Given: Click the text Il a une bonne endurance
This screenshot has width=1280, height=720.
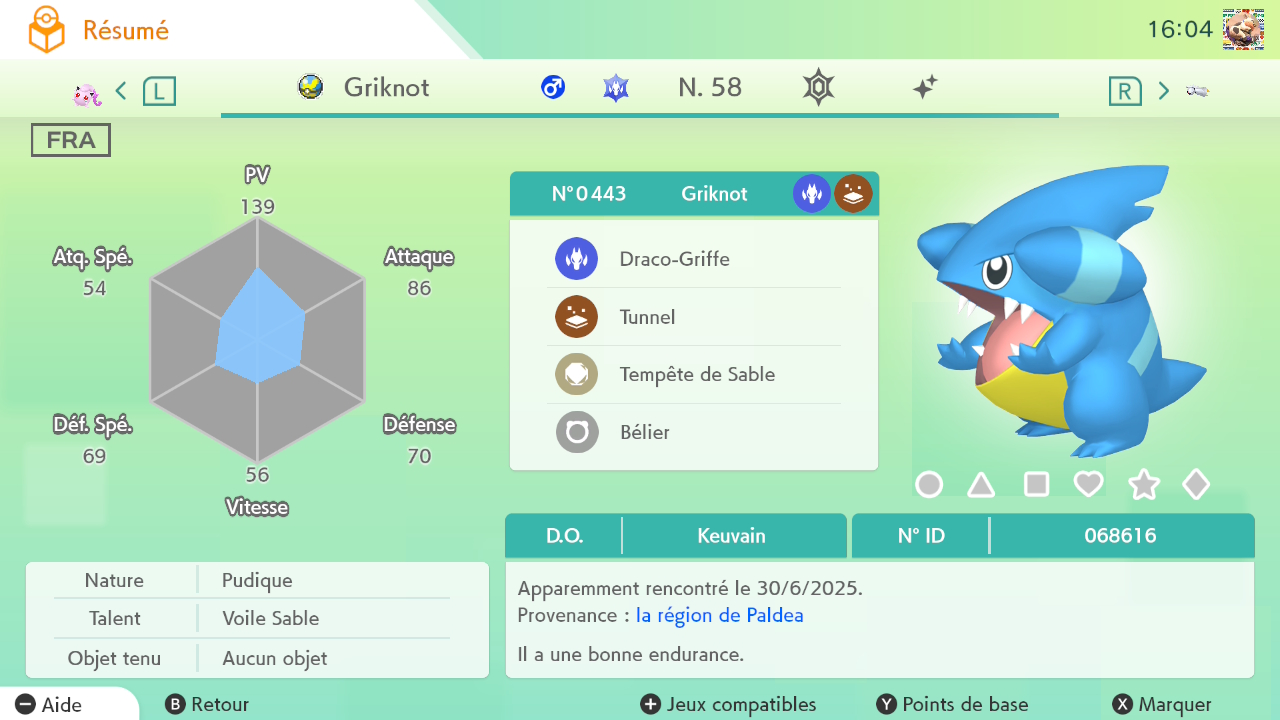Looking at the screenshot, I should pos(630,655).
